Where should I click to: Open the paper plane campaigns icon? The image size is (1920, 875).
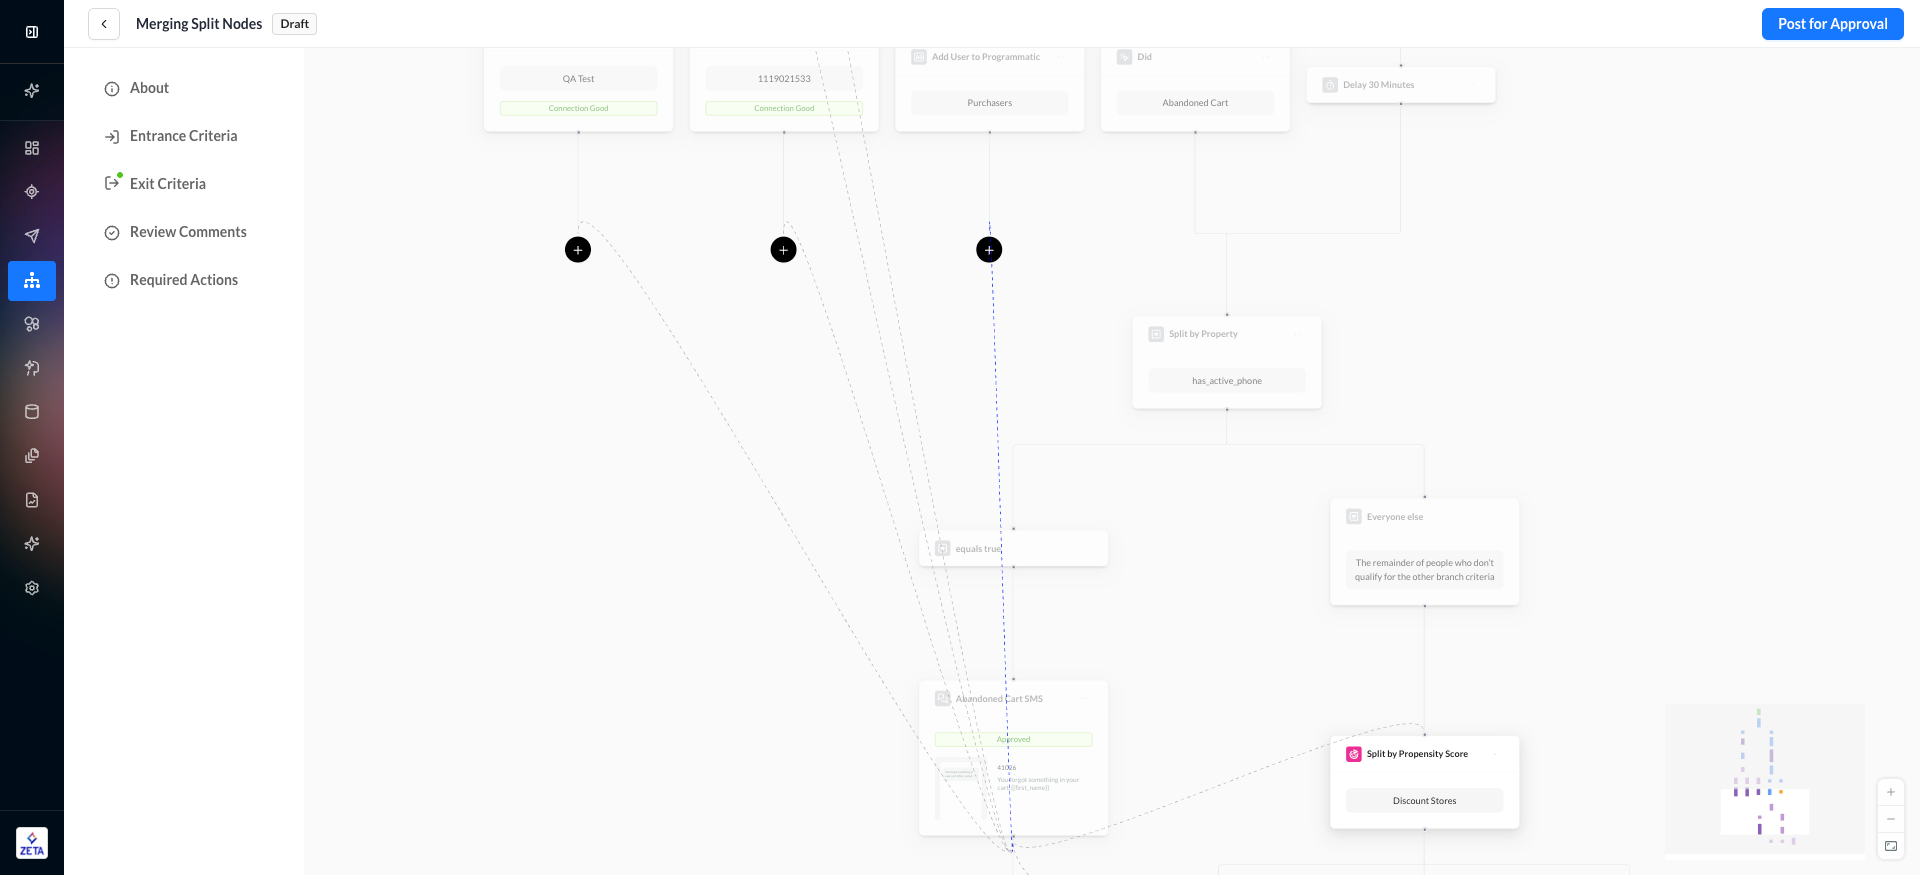pyautogui.click(x=32, y=236)
